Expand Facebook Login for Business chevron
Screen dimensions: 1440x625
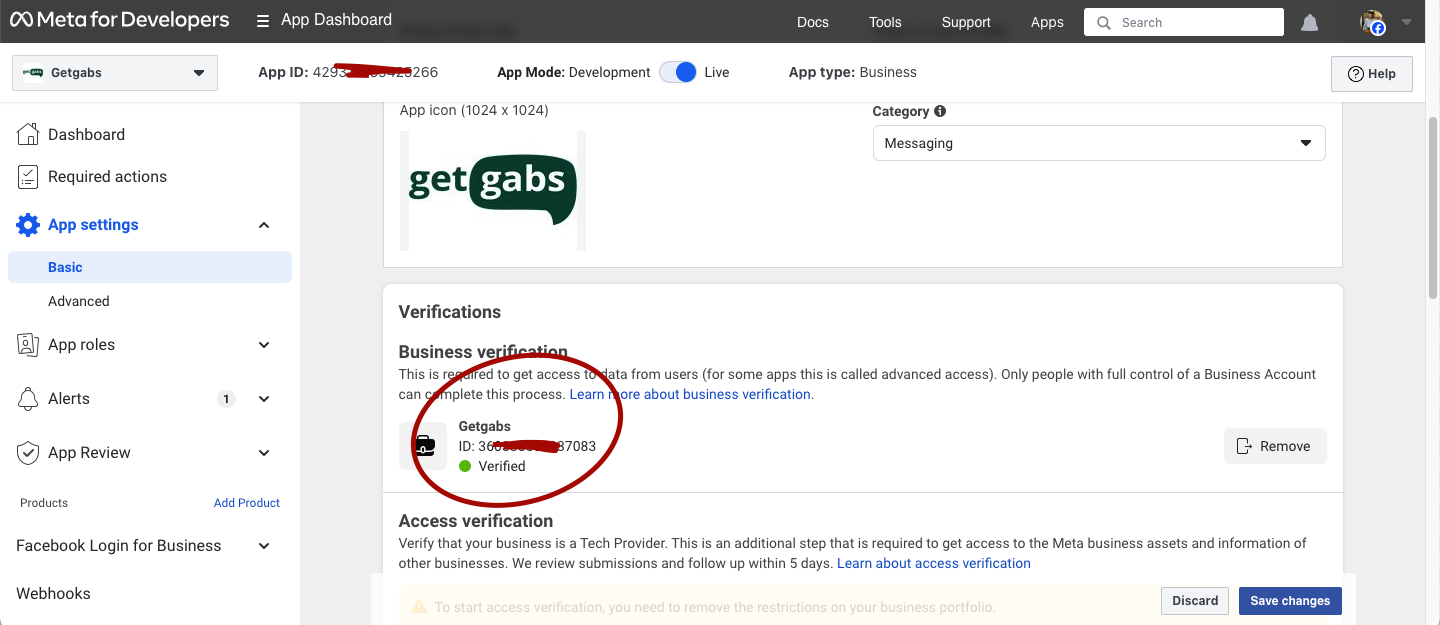(x=264, y=546)
